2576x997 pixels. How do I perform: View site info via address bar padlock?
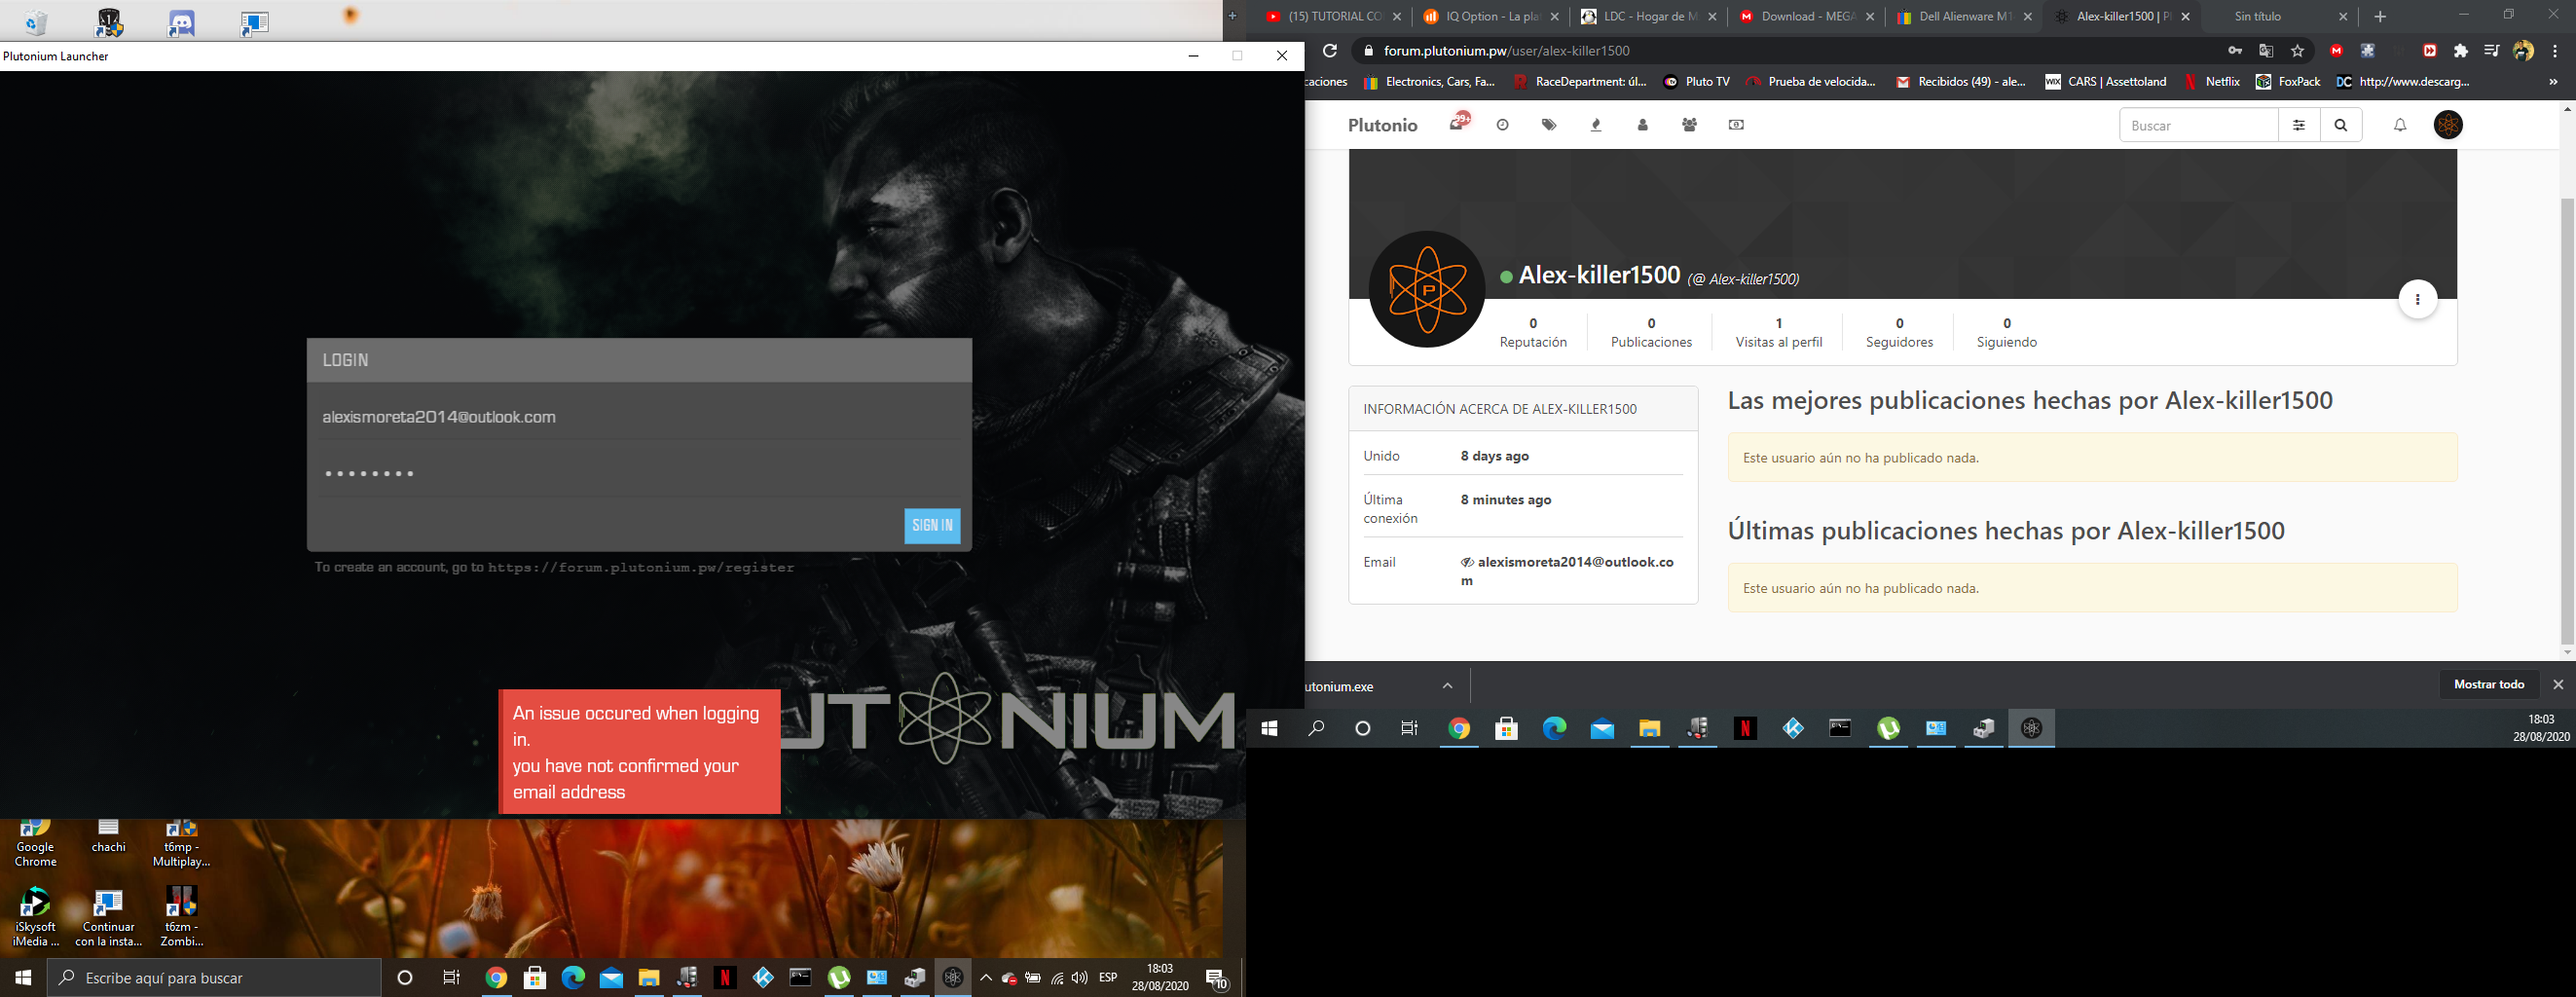point(1368,51)
